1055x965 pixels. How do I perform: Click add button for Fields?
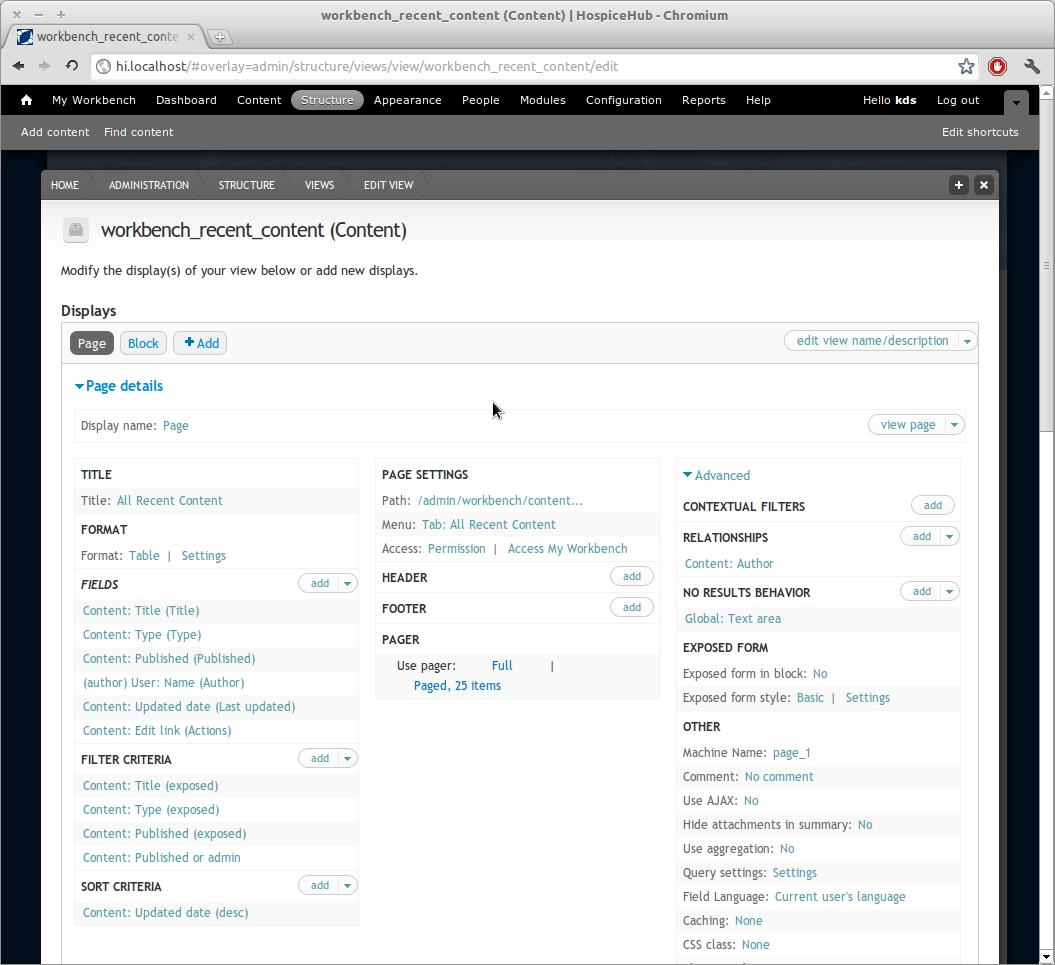[x=320, y=583]
